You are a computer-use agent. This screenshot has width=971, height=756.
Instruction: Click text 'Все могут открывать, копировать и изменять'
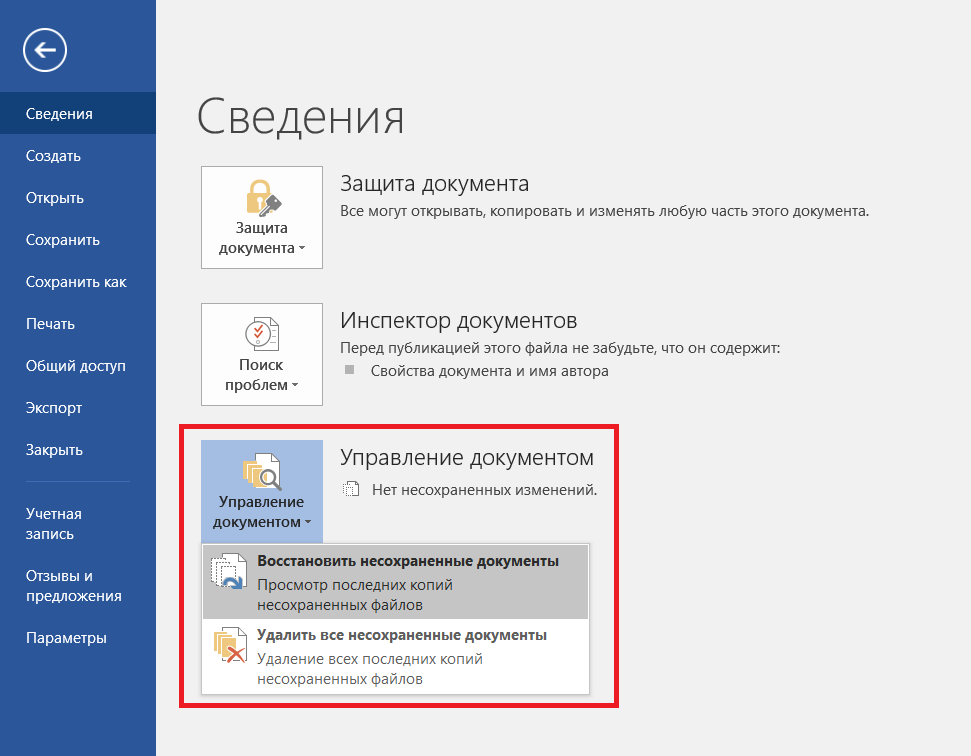tap(497, 211)
